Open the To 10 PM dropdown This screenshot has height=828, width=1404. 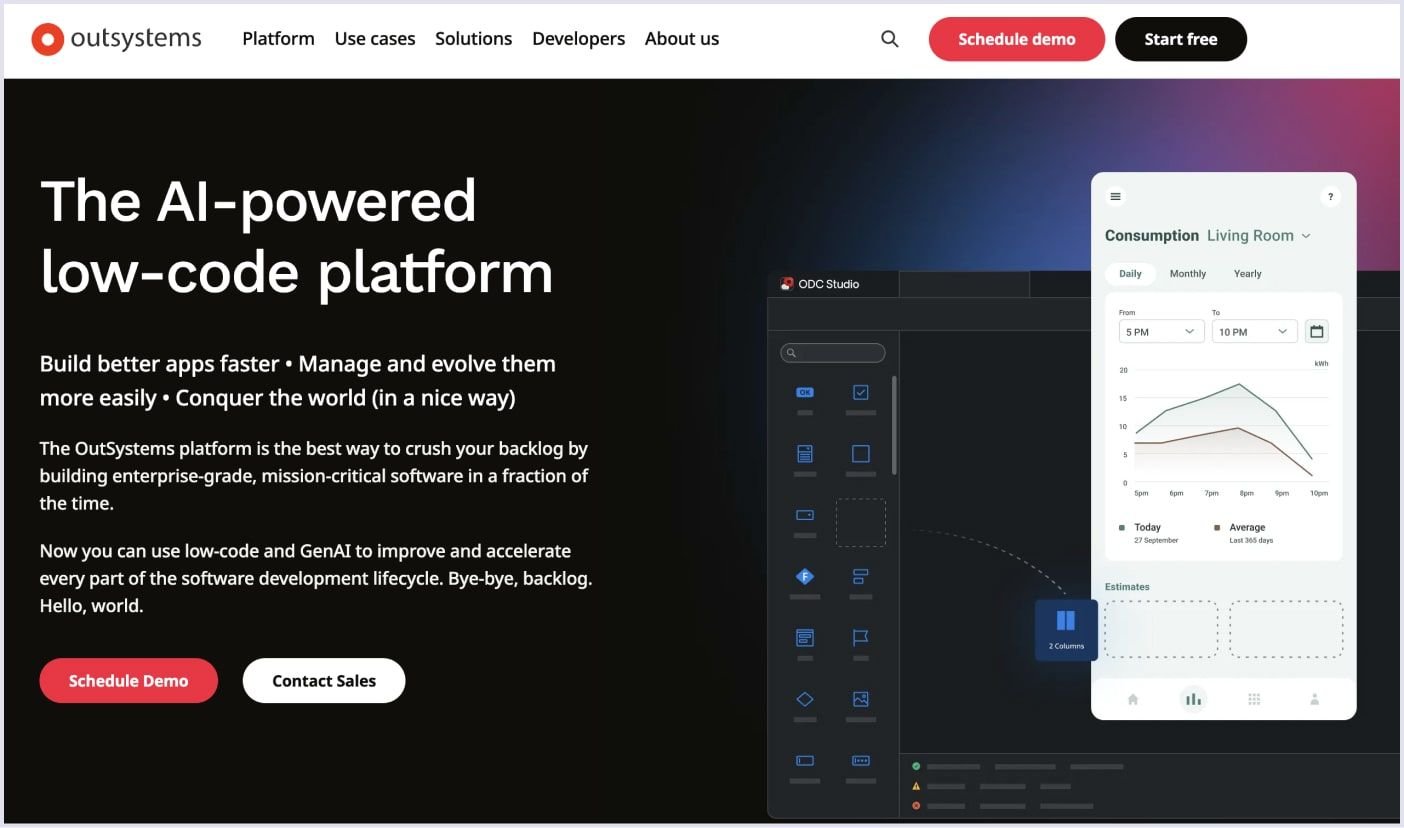pos(1255,331)
